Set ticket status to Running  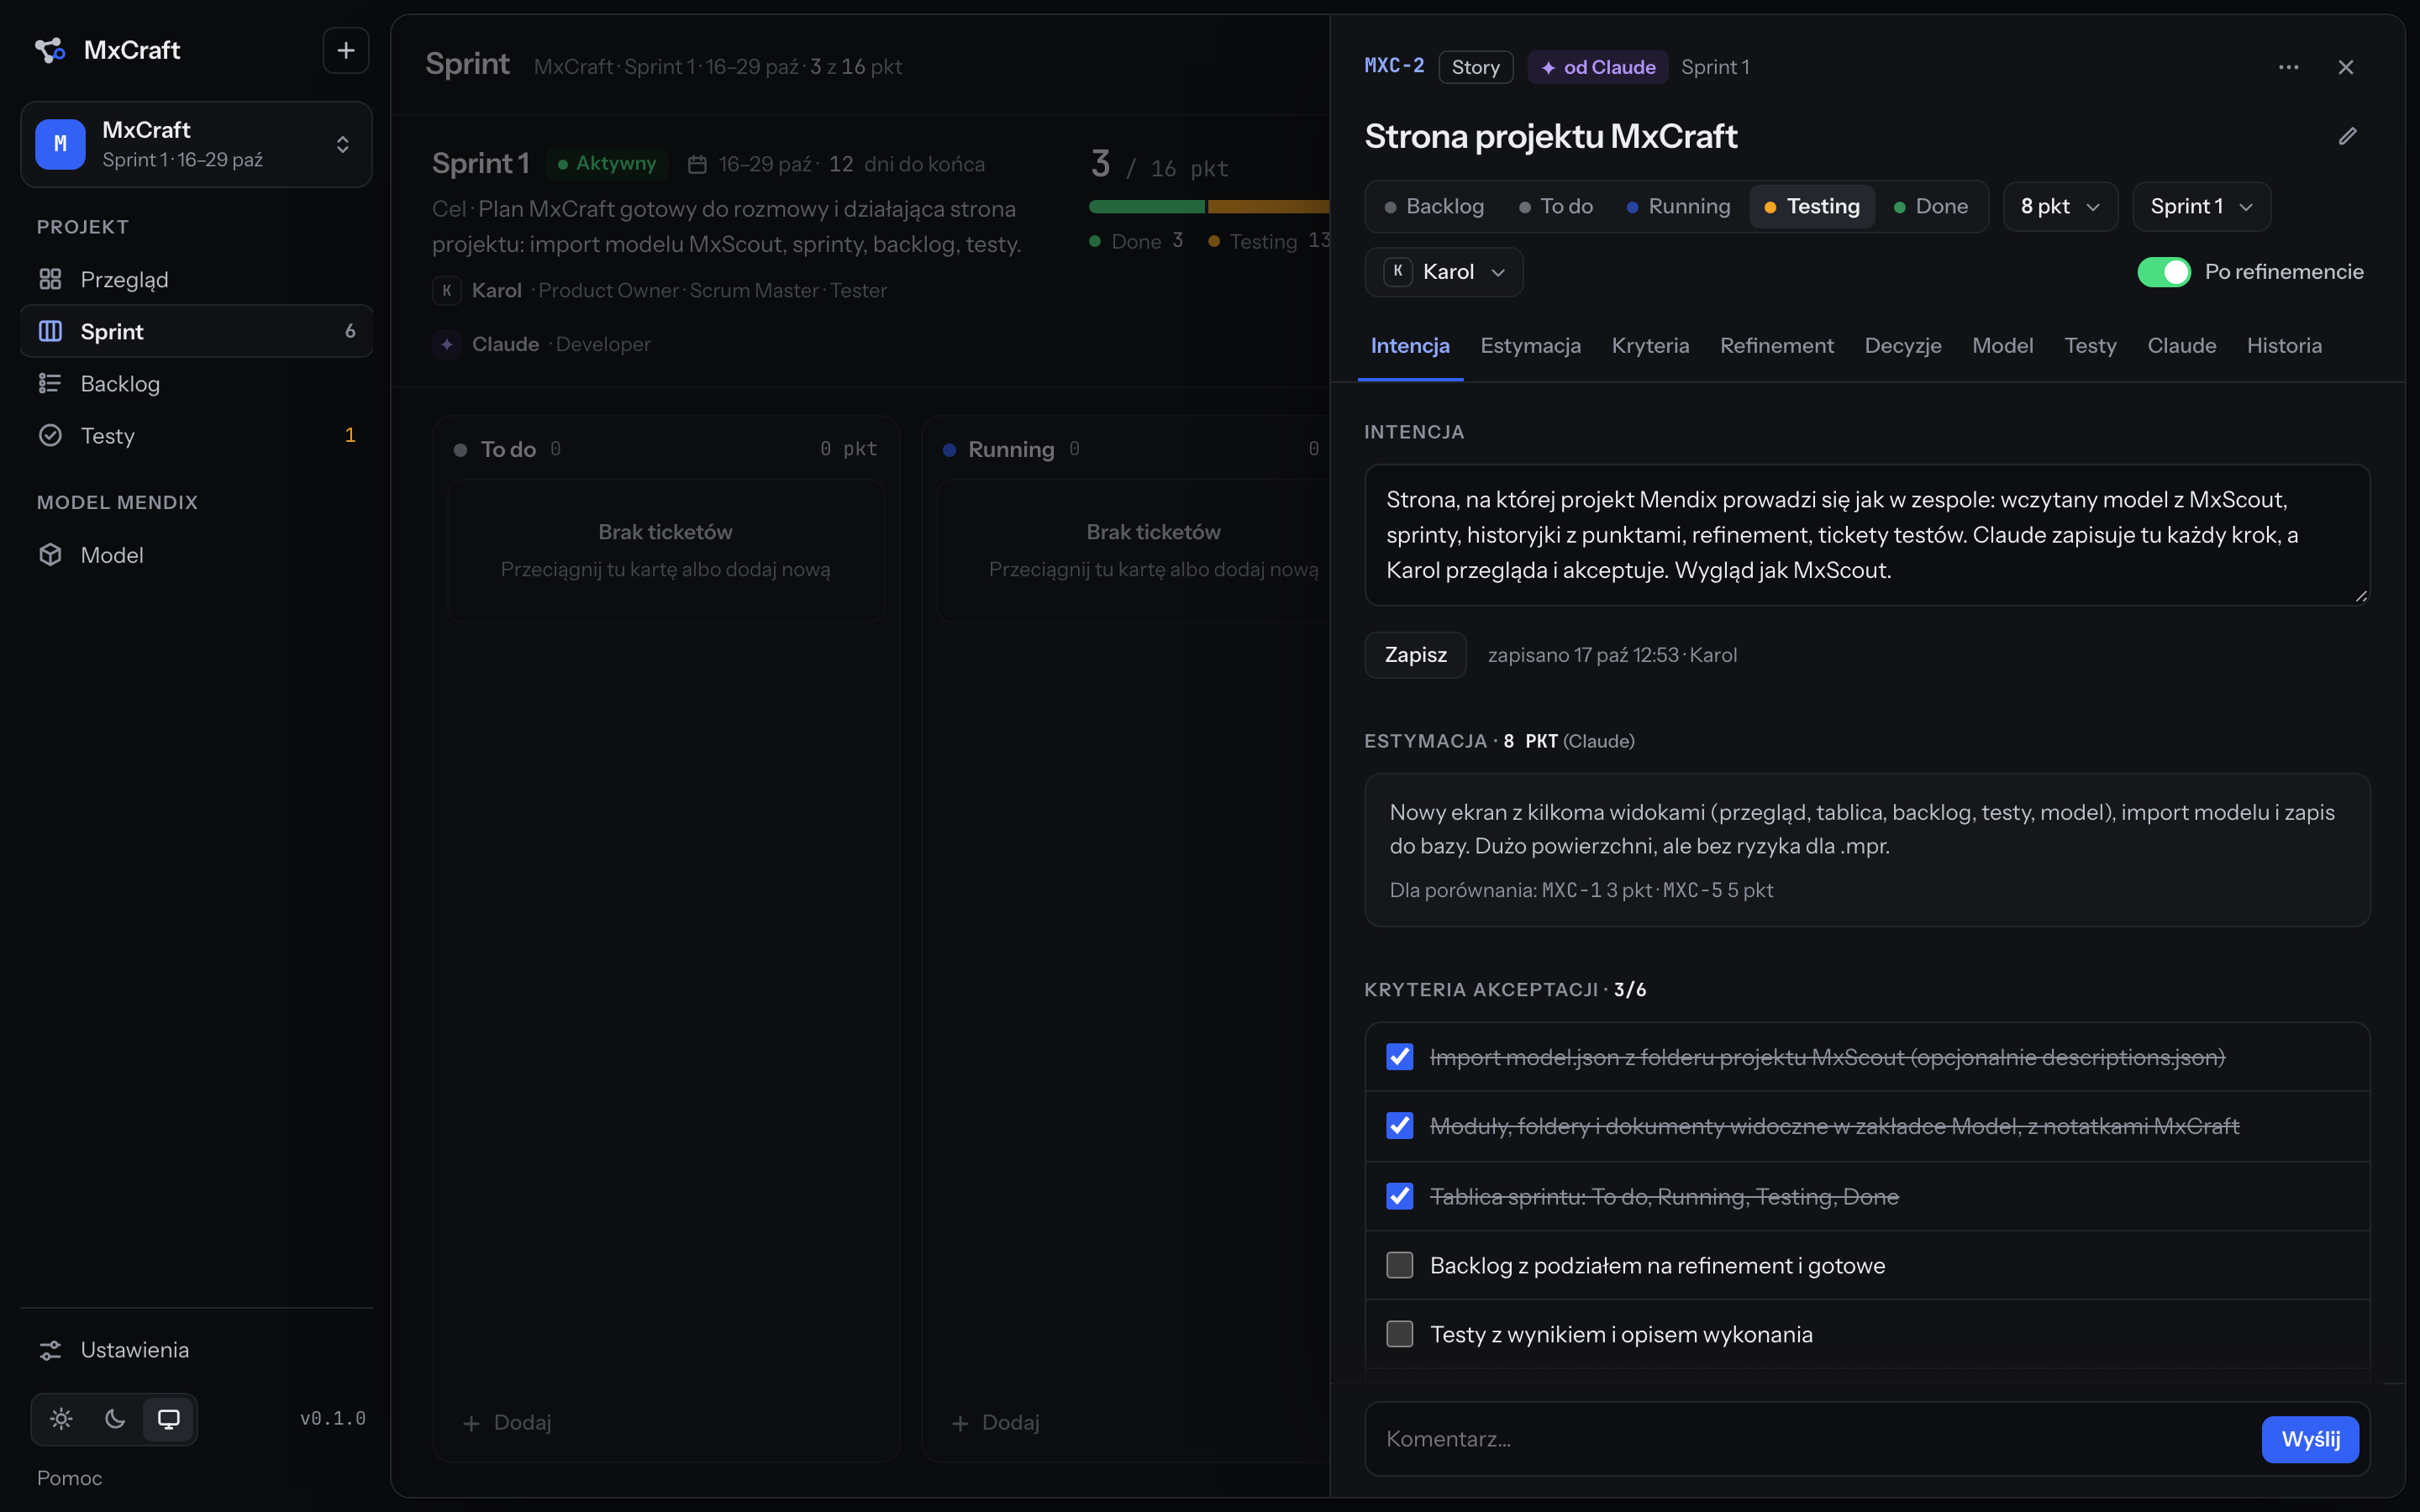pyautogui.click(x=1679, y=206)
